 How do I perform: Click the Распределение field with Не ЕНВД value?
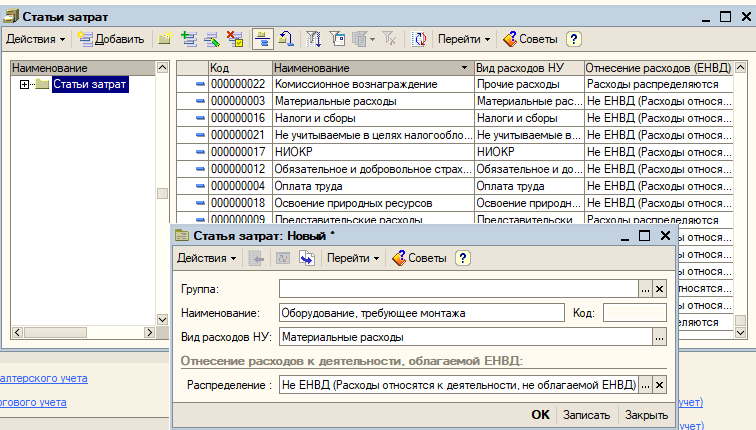[459, 385]
